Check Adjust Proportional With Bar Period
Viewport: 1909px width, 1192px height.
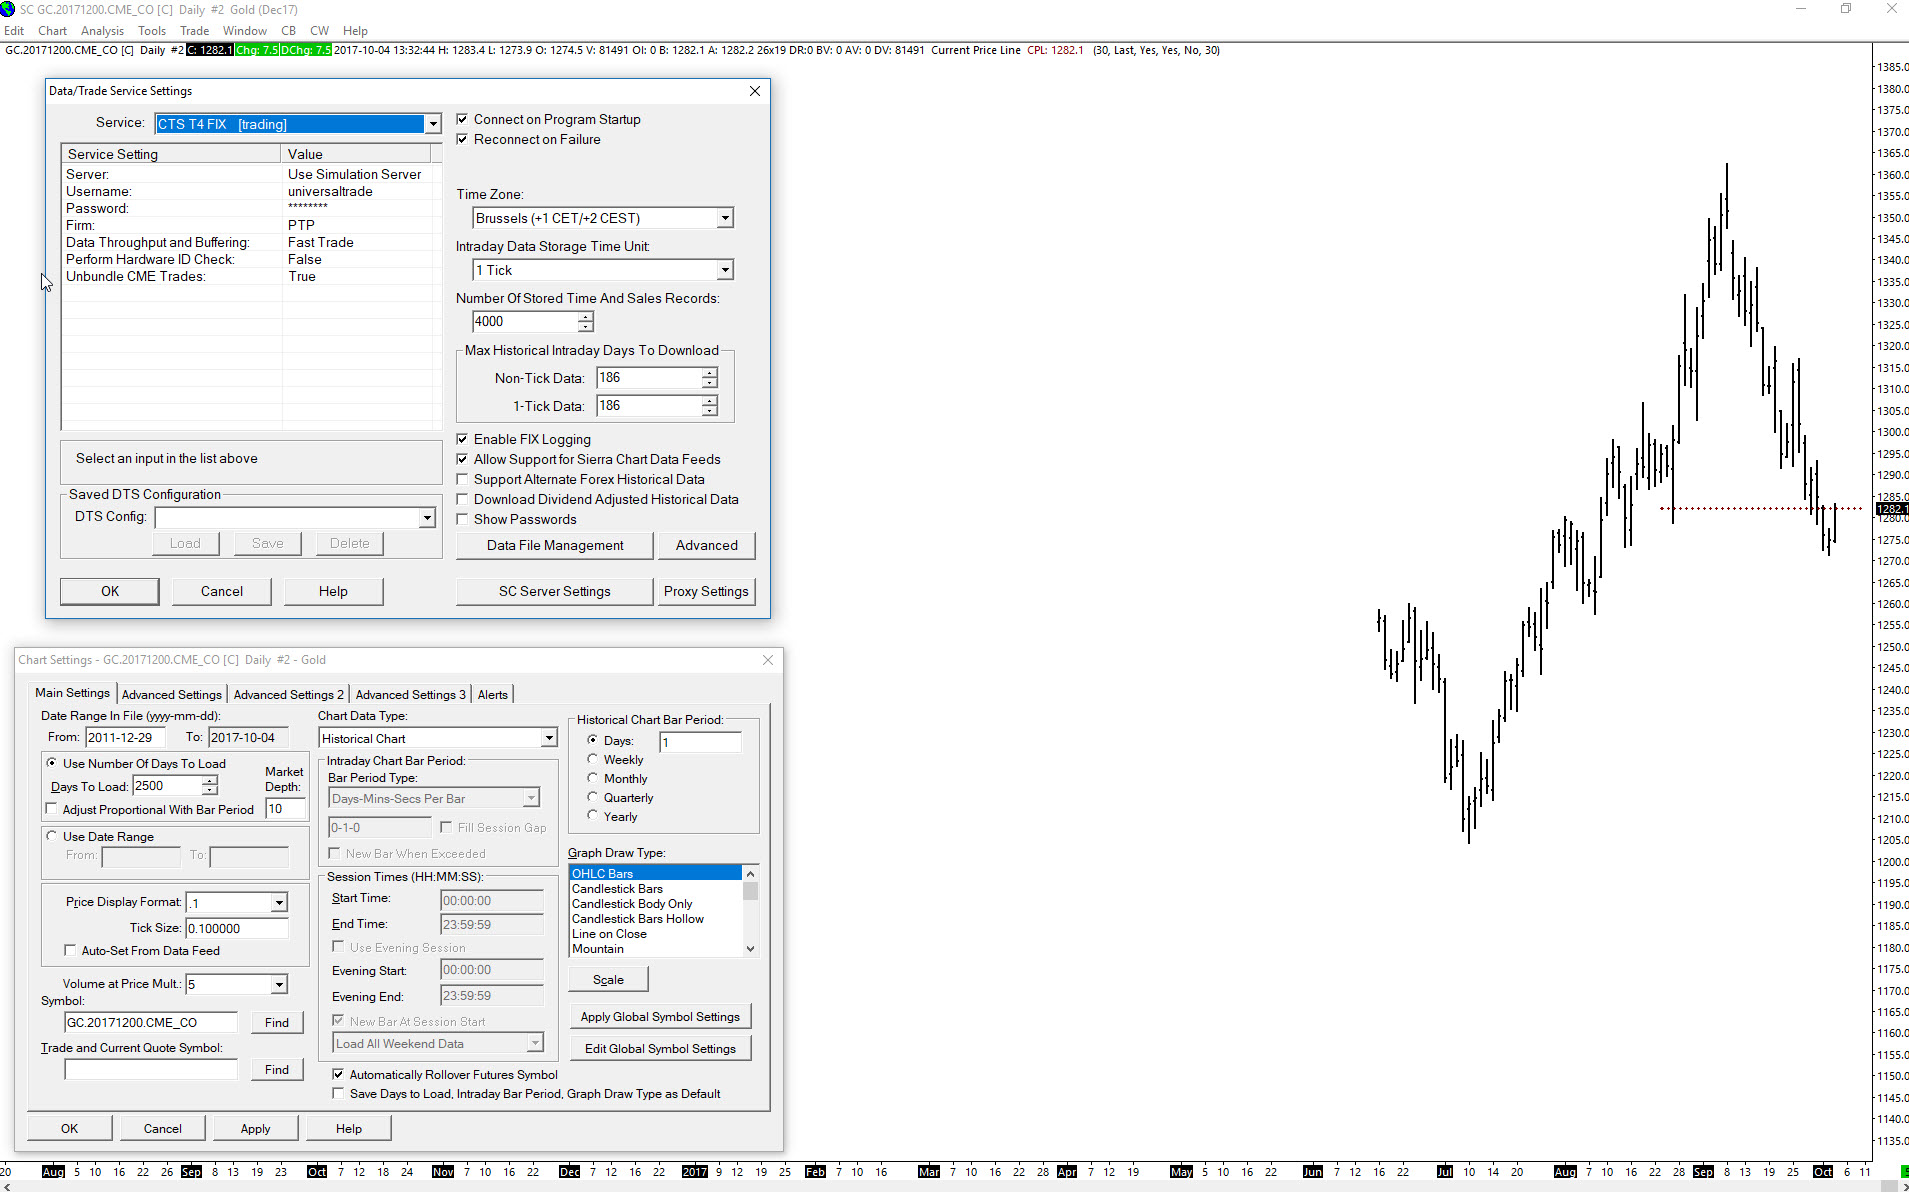click(52, 809)
